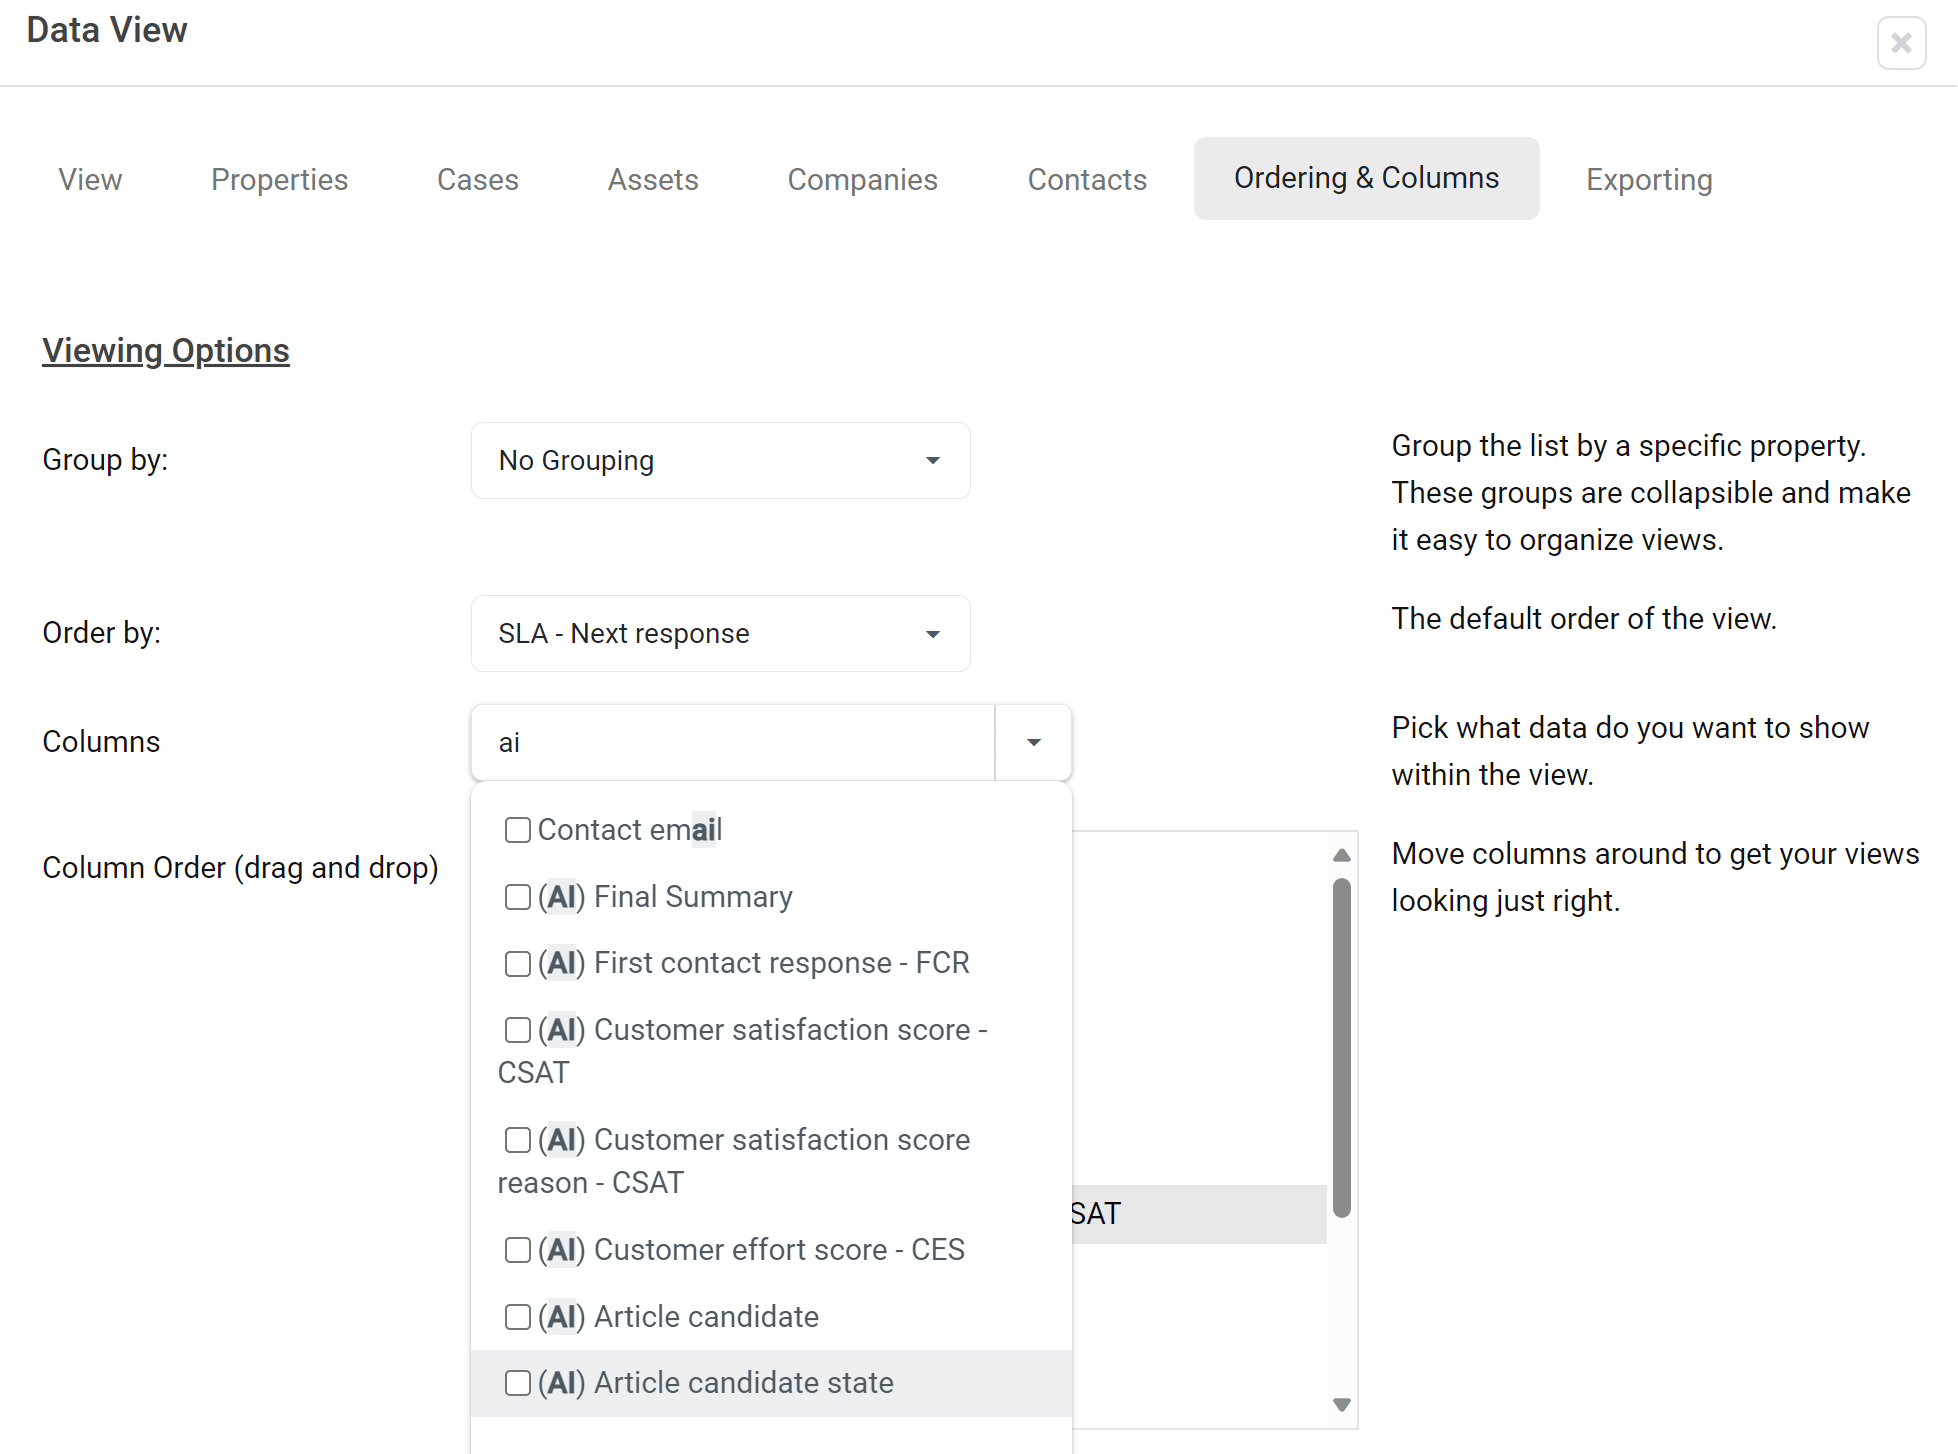
Task: Select (AI) Customer satisfaction score - CSAT checkbox
Action: coord(517,1030)
